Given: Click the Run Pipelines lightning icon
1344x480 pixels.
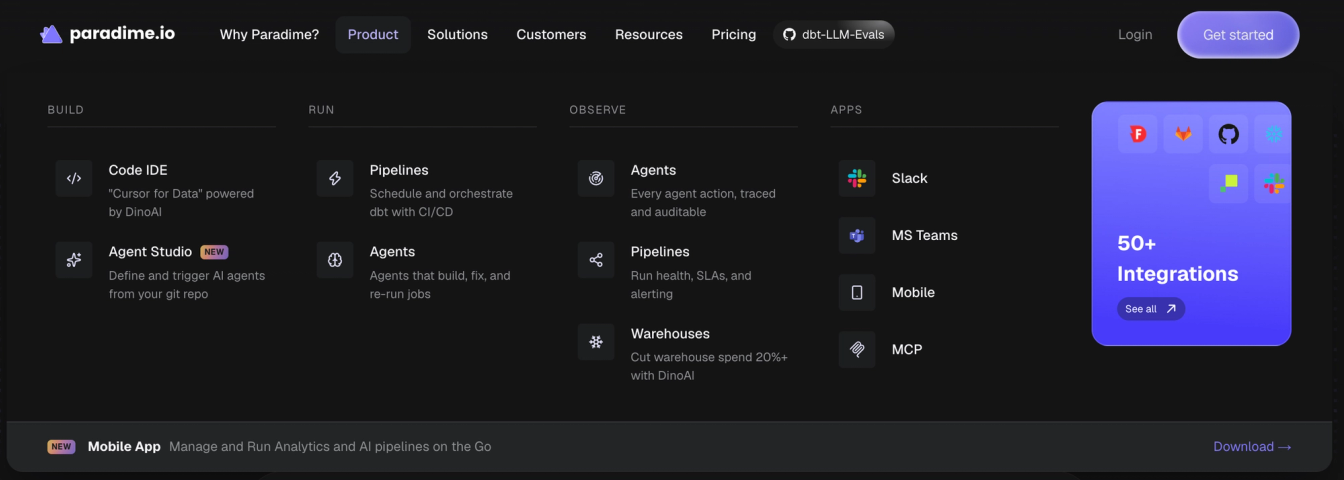Looking at the screenshot, I should (335, 179).
